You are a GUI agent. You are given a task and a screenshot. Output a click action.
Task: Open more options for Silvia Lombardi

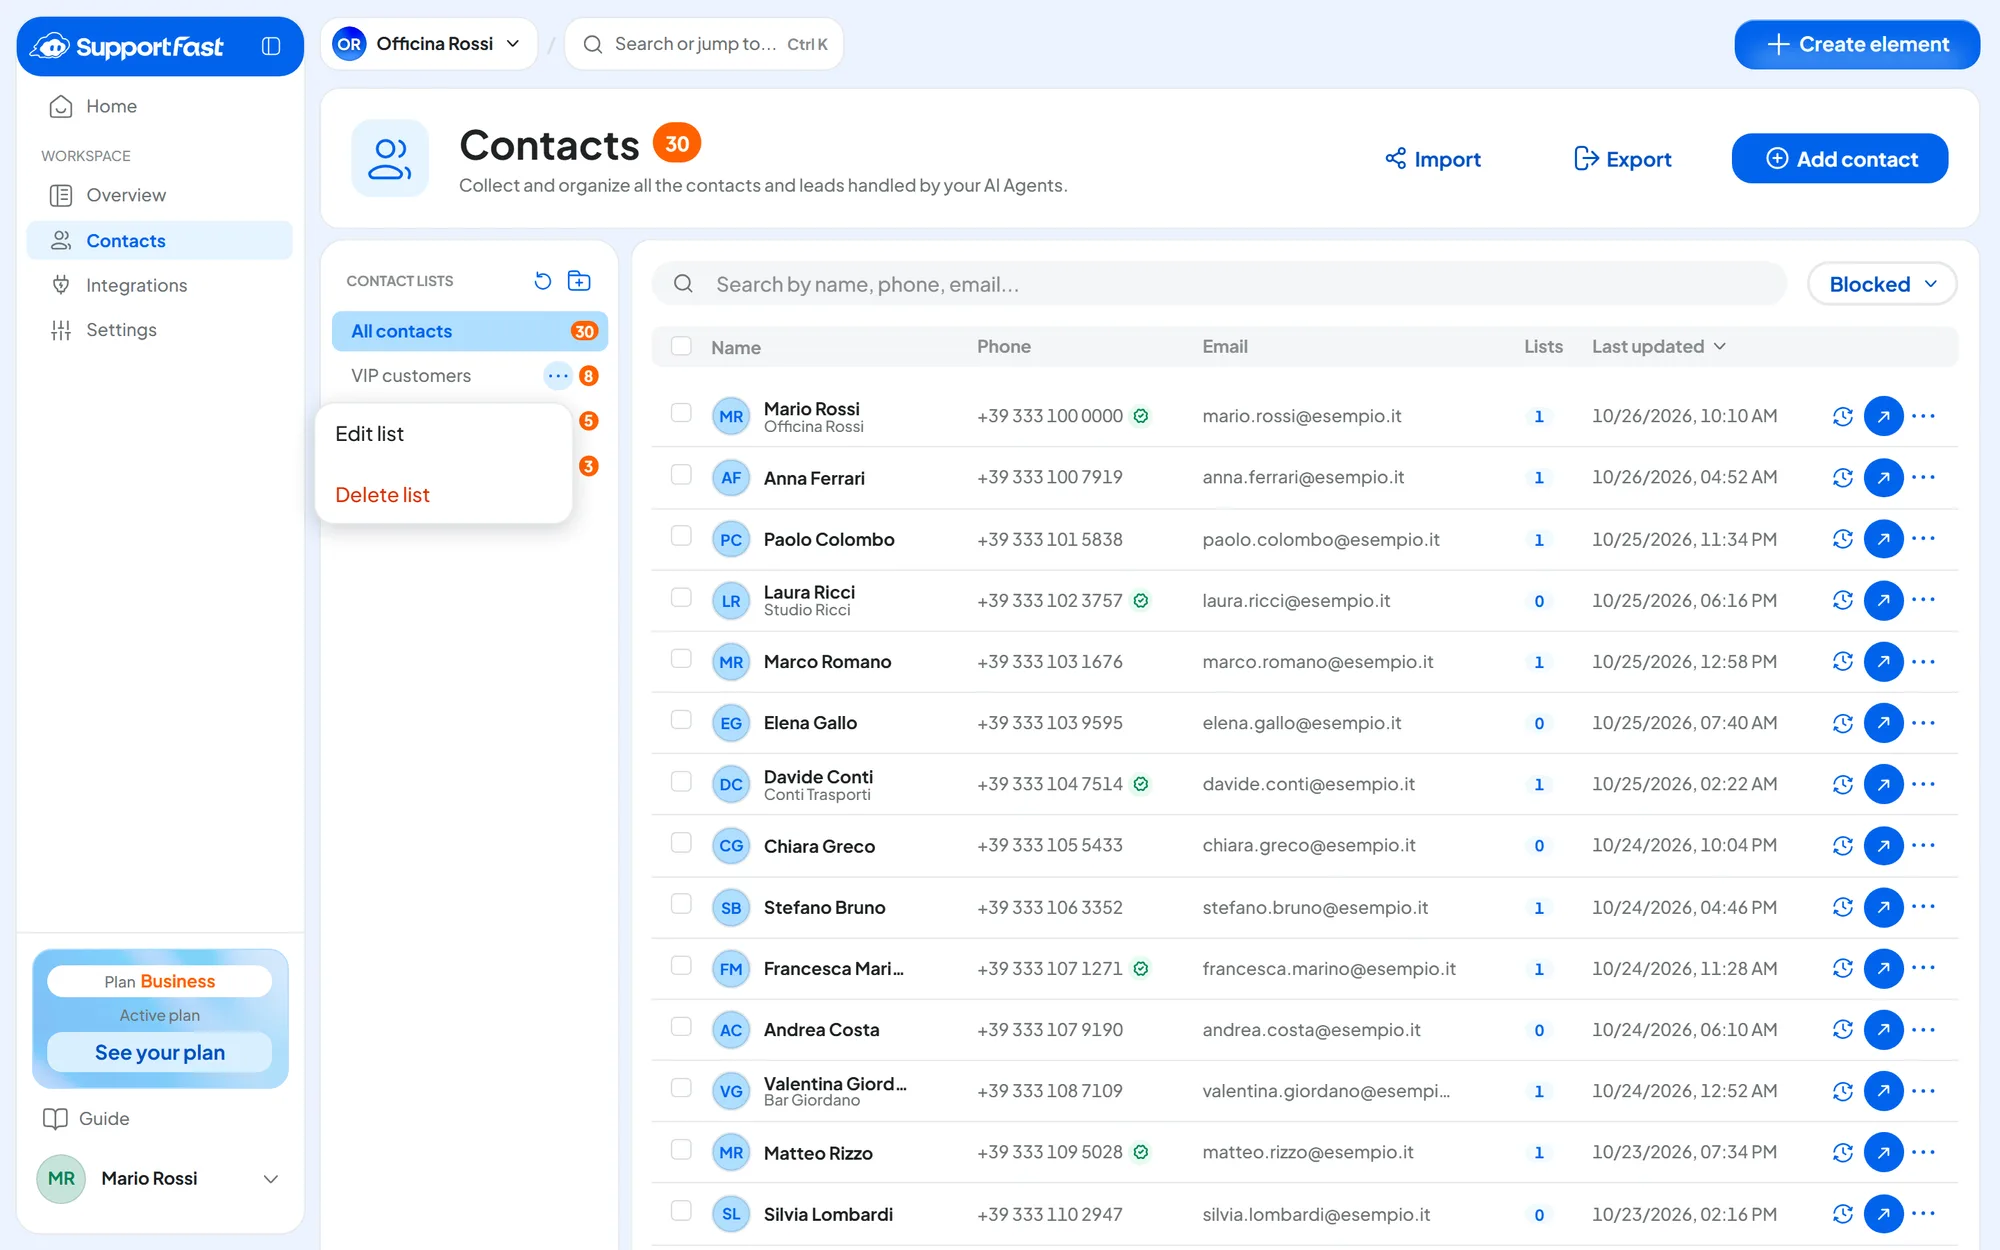click(1924, 1214)
